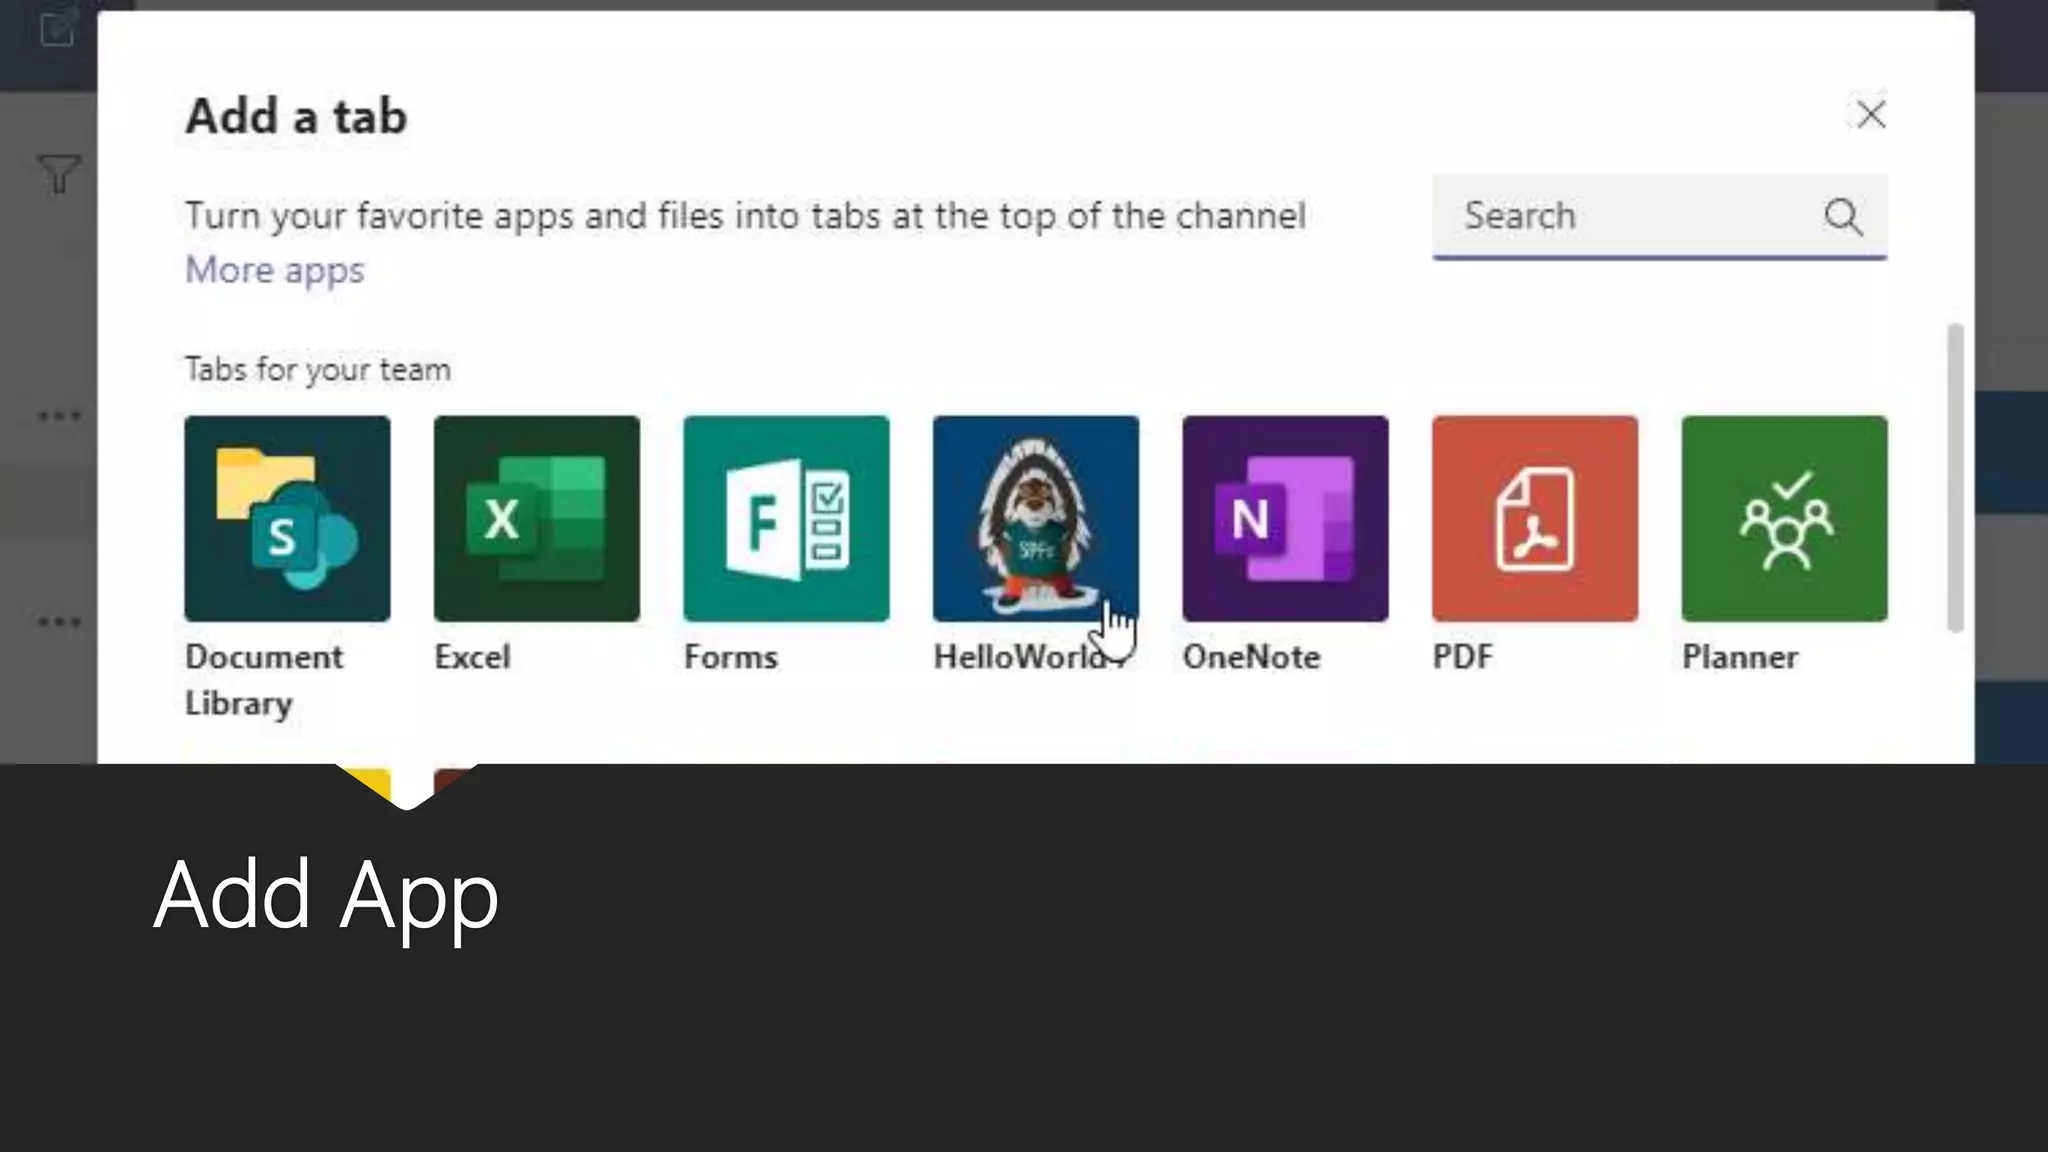The height and width of the screenshot is (1152, 2048).
Task: Click the 'Excel' label text
Action: click(472, 657)
